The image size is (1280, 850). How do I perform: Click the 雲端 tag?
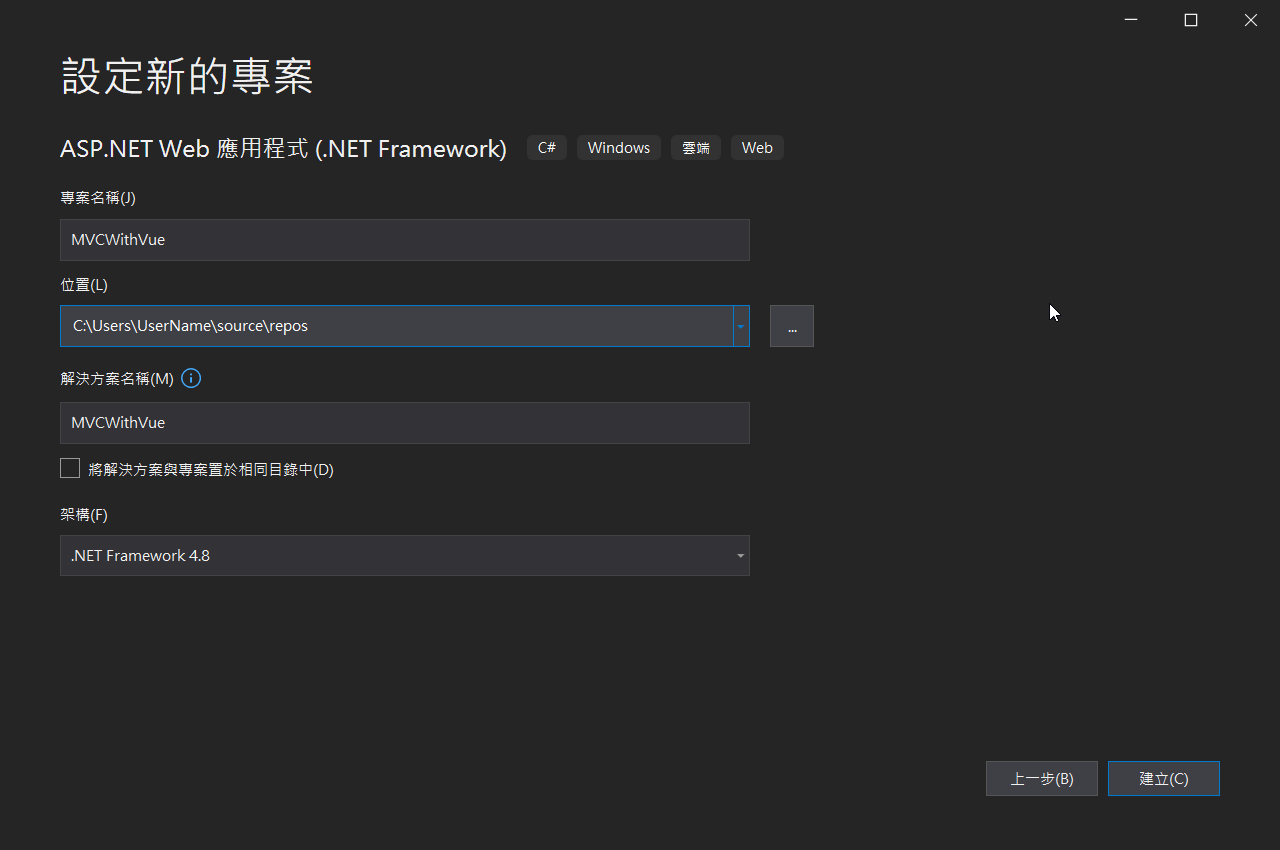point(695,148)
